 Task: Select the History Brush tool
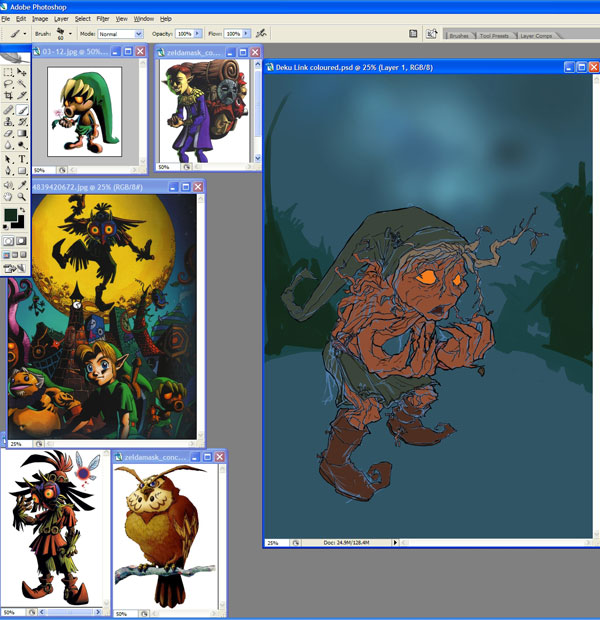pos(22,121)
